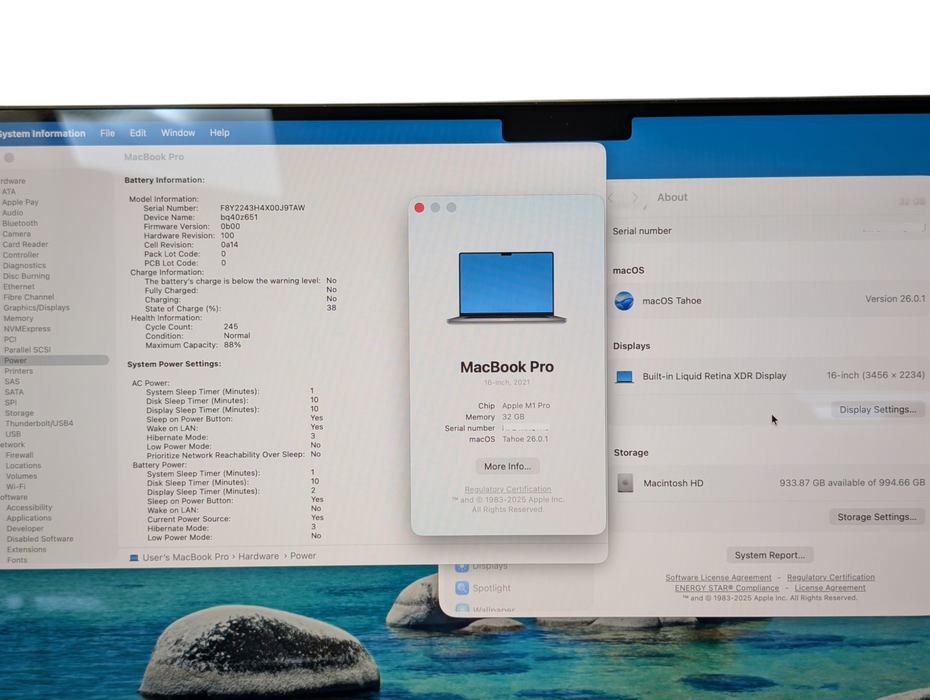Select Accessibility in the sidebar
This screenshot has height=700, width=930.
[29, 508]
